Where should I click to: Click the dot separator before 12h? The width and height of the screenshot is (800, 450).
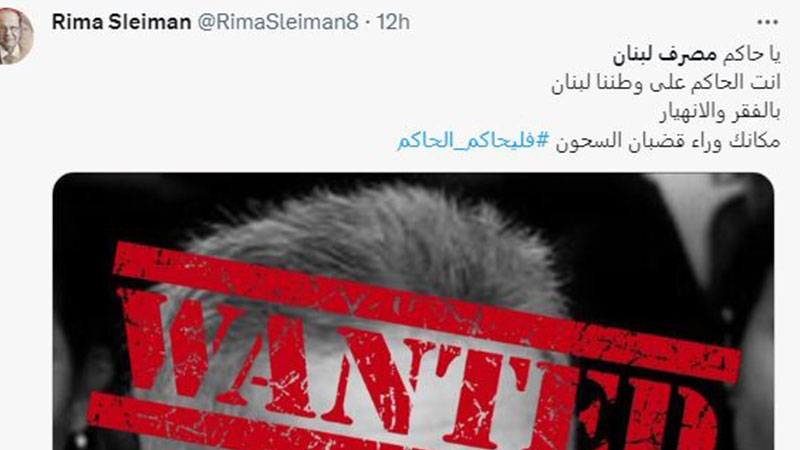368,22
